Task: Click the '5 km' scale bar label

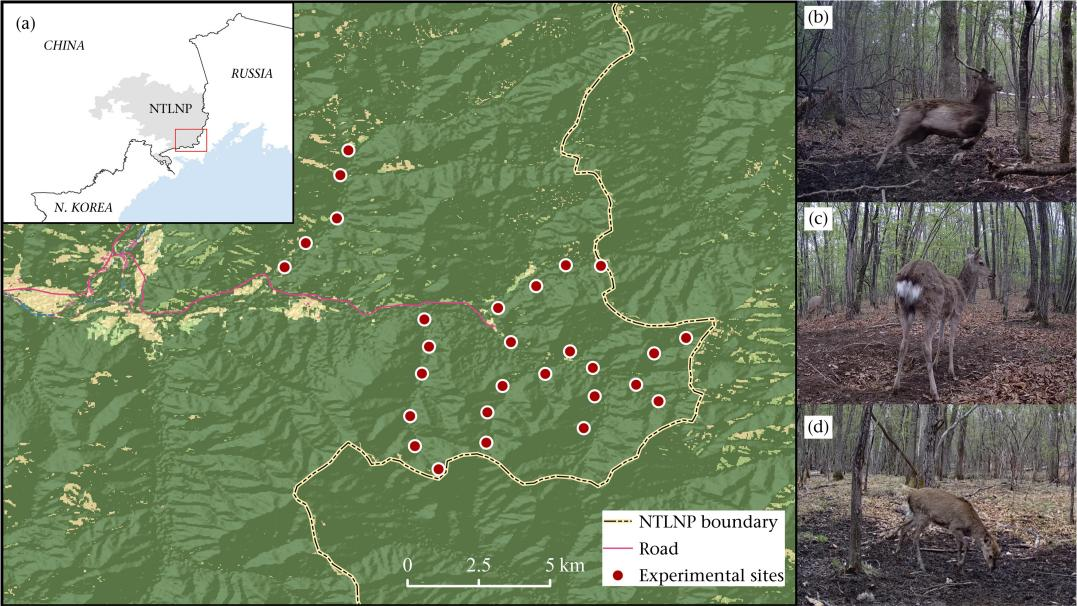Action: [565, 566]
